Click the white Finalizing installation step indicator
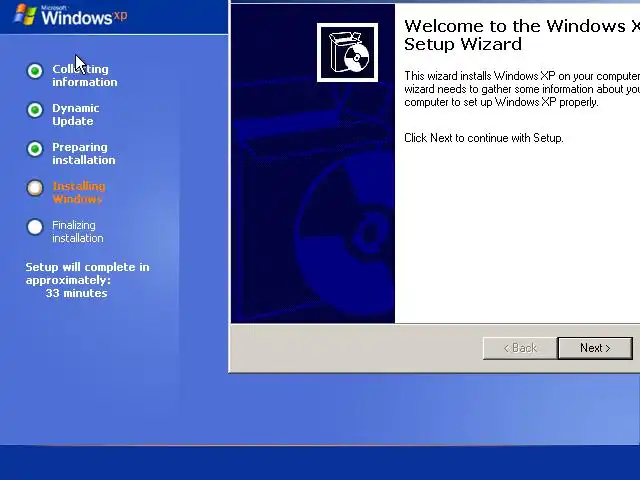 pyautogui.click(x=35, y=227)
